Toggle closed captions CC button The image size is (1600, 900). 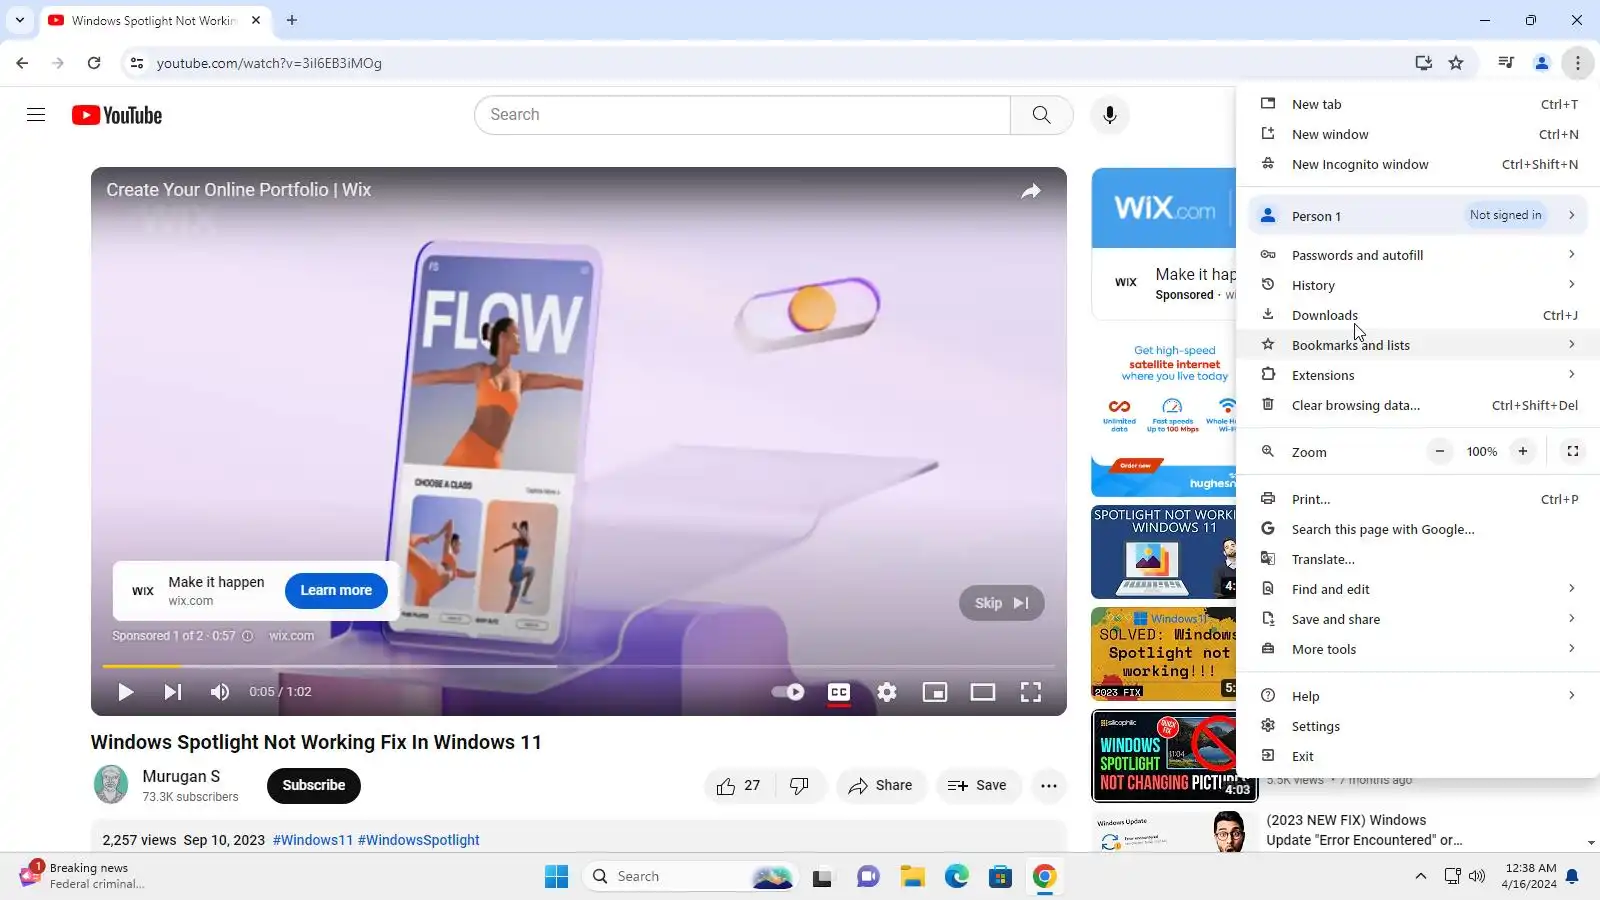[x=839, y=692]
